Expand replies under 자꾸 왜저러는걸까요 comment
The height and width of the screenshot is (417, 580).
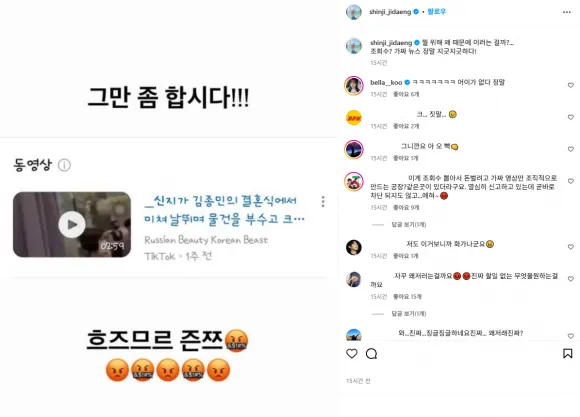pos(409,314)
